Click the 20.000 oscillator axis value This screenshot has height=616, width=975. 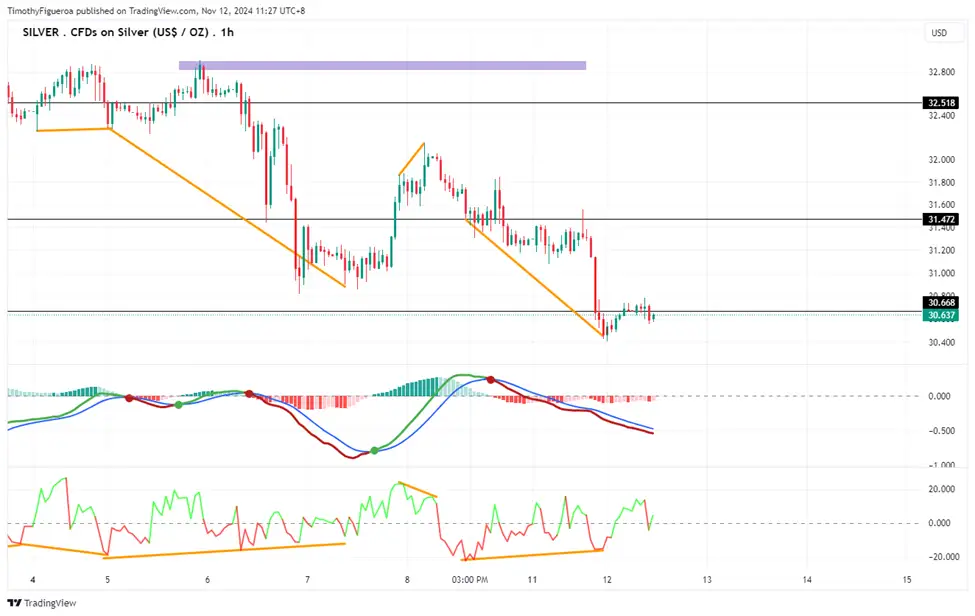coord(941,489)
